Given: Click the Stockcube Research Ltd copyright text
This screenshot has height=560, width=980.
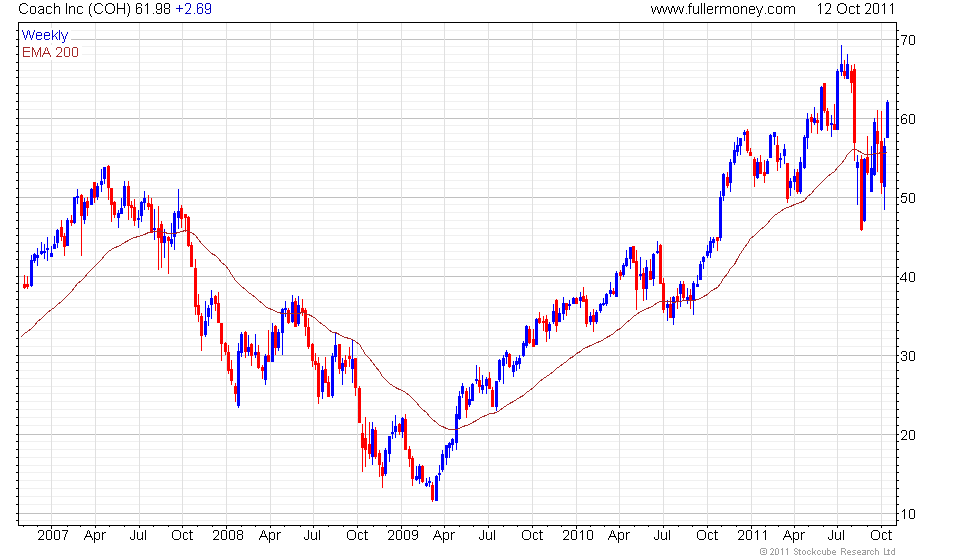Looking at the screenshot, I should tap(828, 552).
